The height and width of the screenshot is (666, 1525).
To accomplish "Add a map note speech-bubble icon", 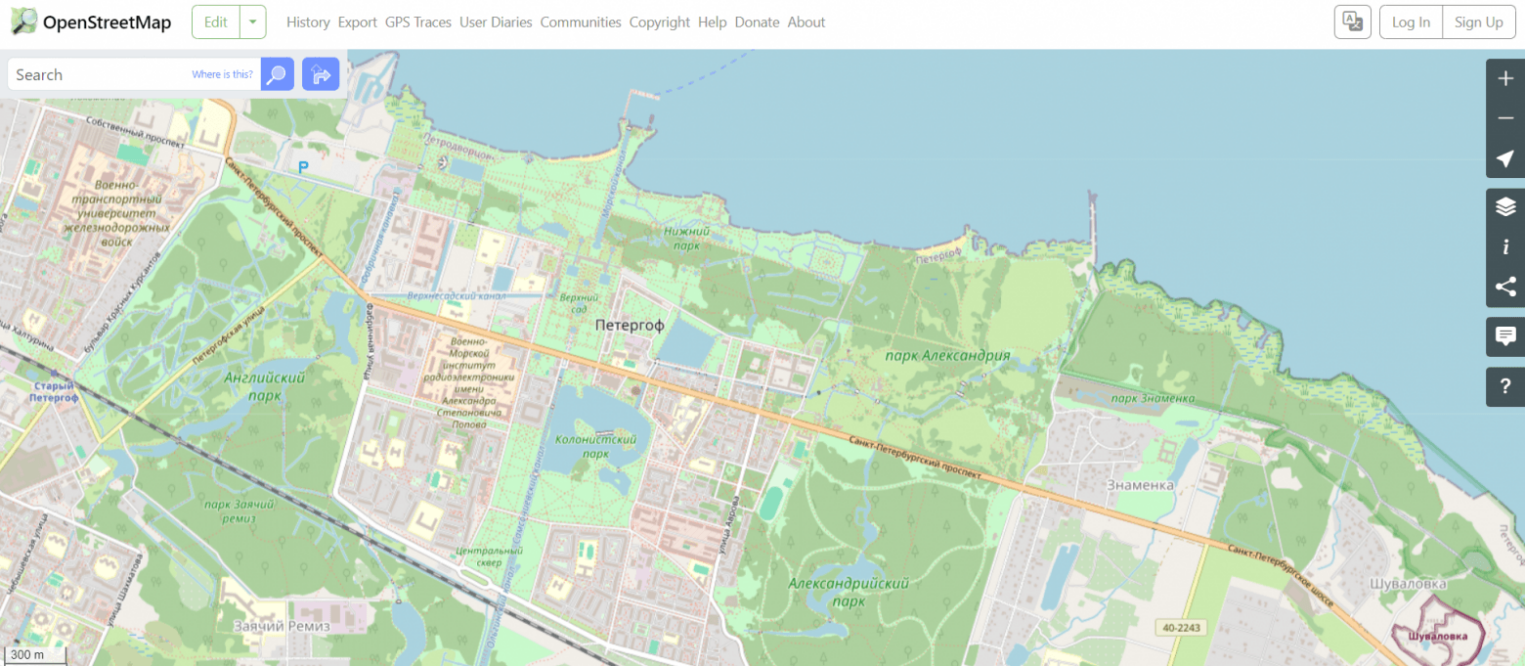I will (1505, 336).
